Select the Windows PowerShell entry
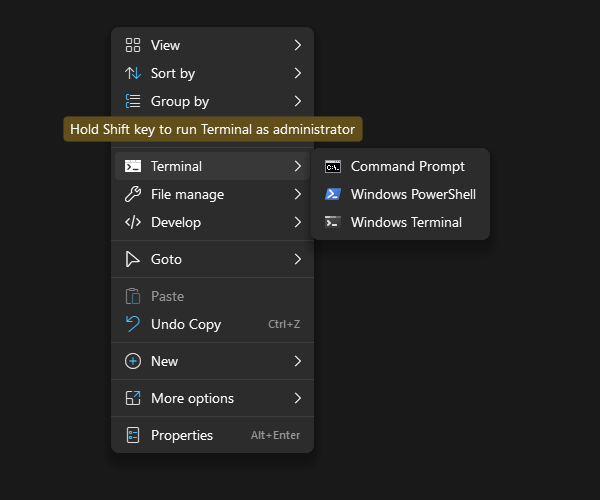Viewport: 600px width, 500px height. (x=413, y=194)
